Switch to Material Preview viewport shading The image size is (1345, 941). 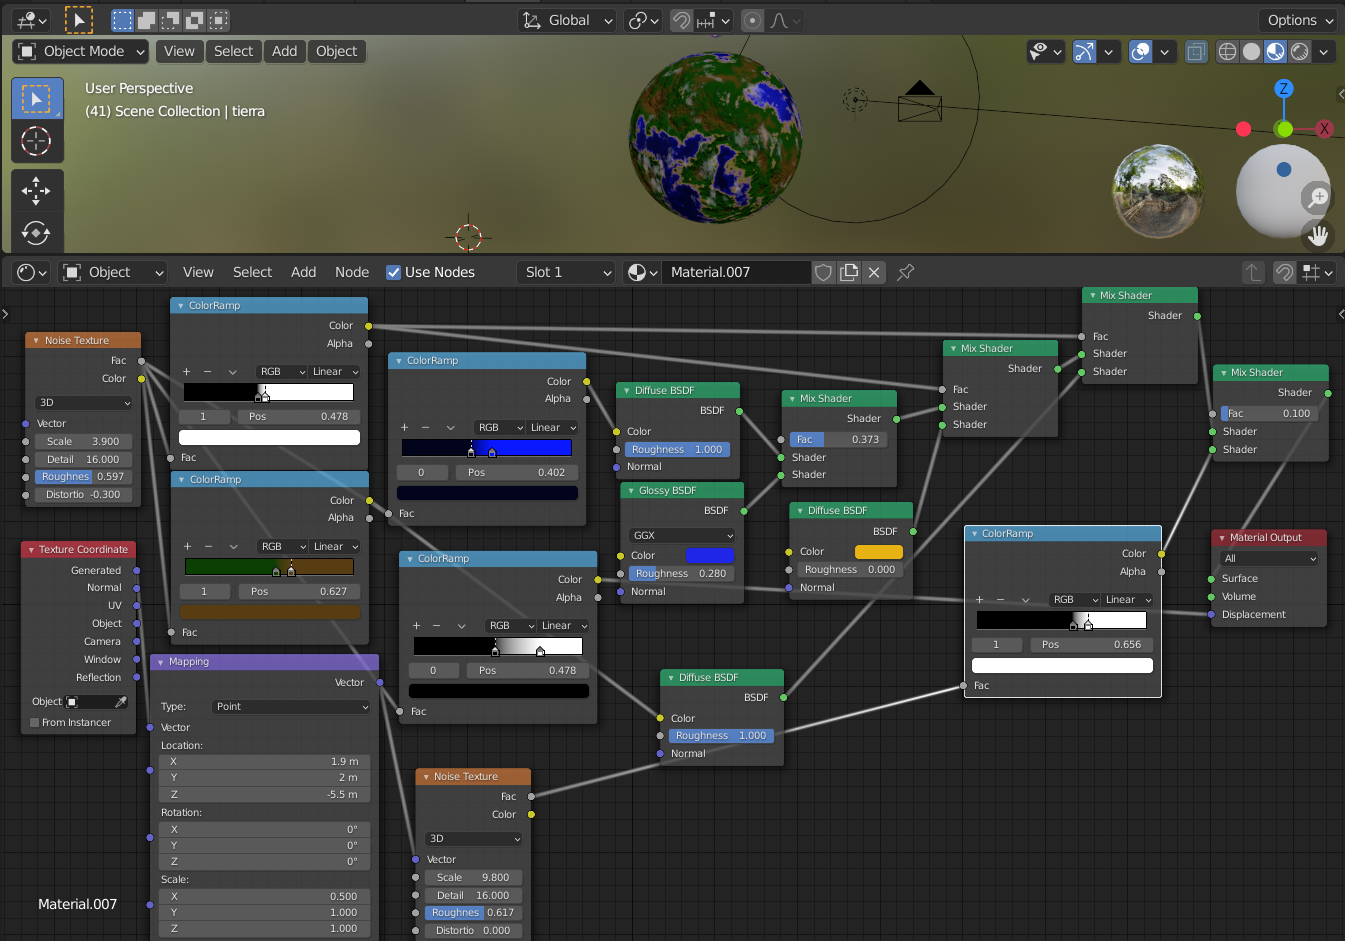coord(1275,51)
